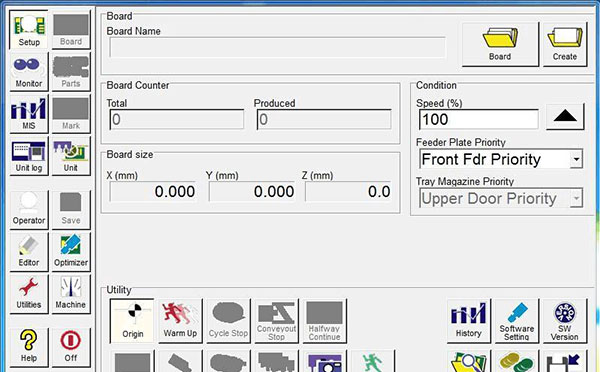Image resolution: width=600 pixels, height=372 pixels.
Task: Start the Warm Up utility
Action: click(180, 321)
